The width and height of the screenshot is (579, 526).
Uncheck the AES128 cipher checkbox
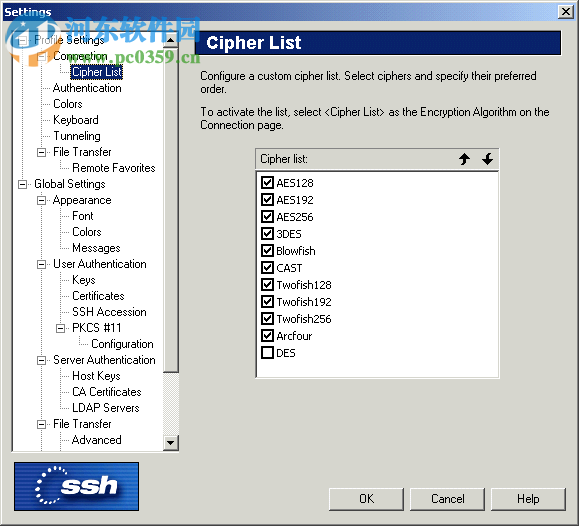coord(267,182)
